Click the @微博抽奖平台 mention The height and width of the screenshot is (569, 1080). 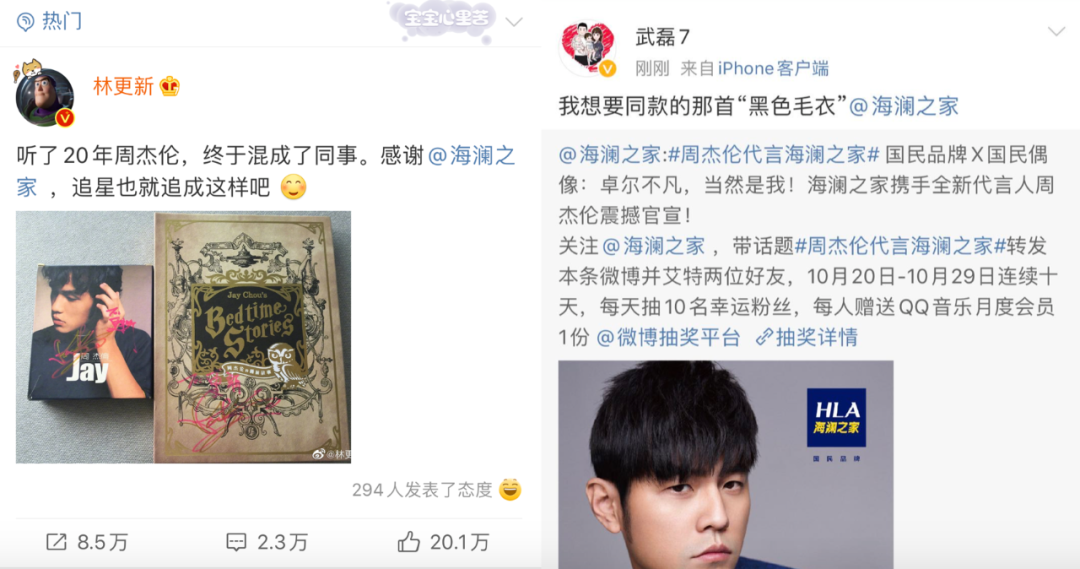click(x=668, y=338)
